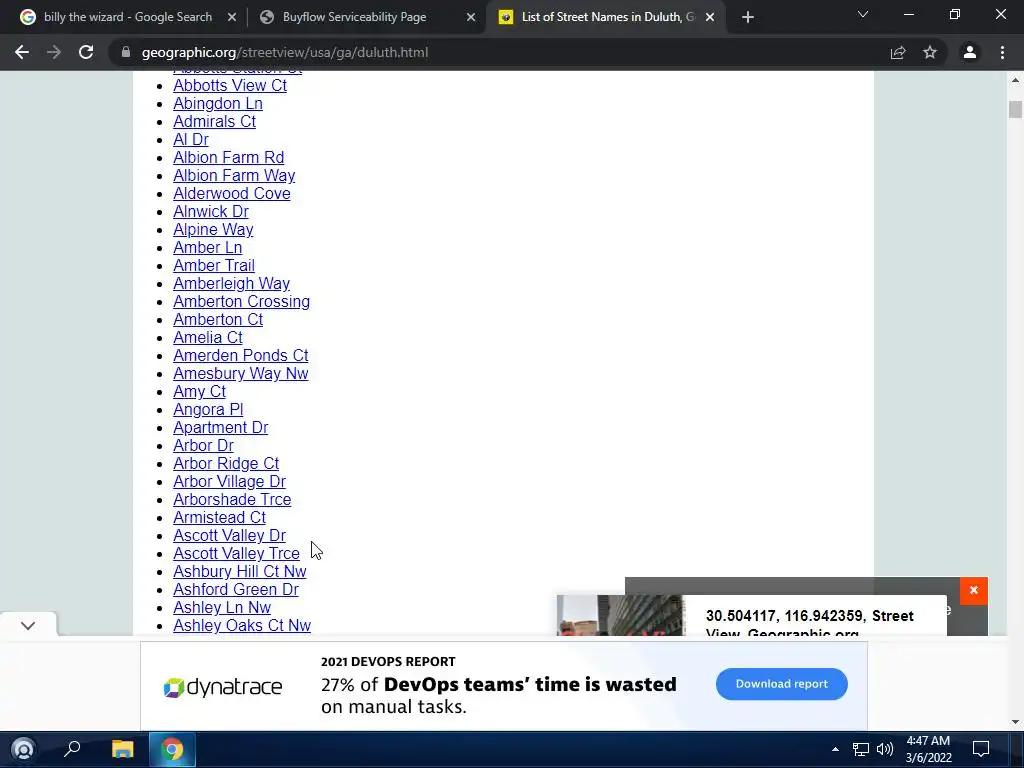Open the Arbor Dr link
The image size is (1024, 768).
[203, 445]
